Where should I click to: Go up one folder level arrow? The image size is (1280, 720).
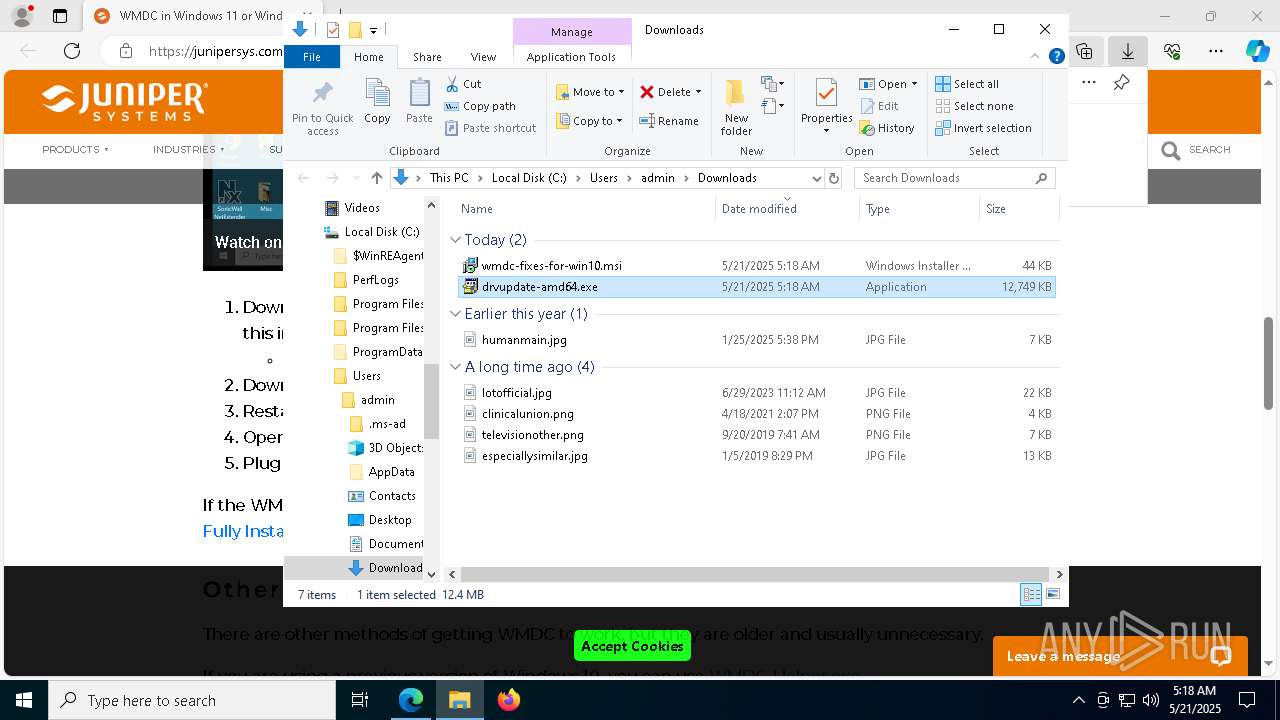pyautogui.click(x=376, y=178)
